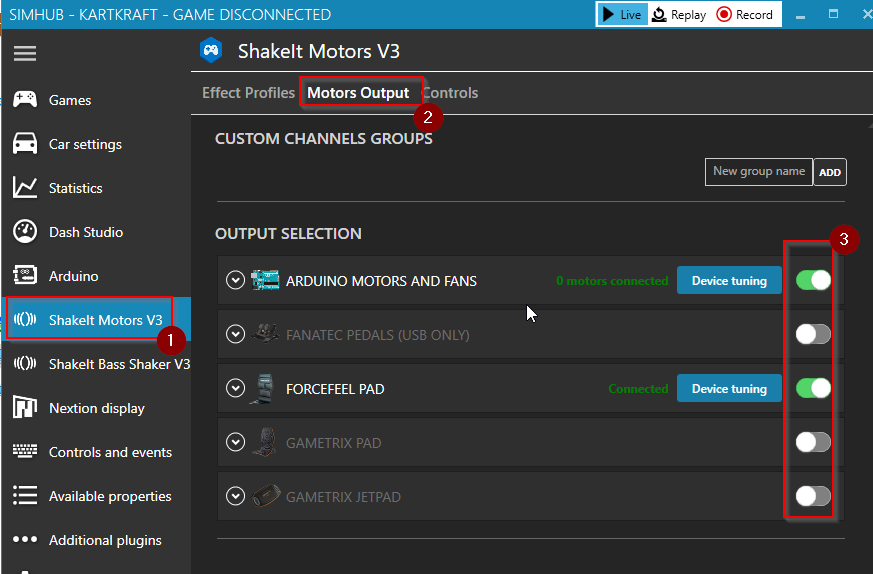
Task: Open the hamburger menu icon
Action: click(x=25, y=53)
